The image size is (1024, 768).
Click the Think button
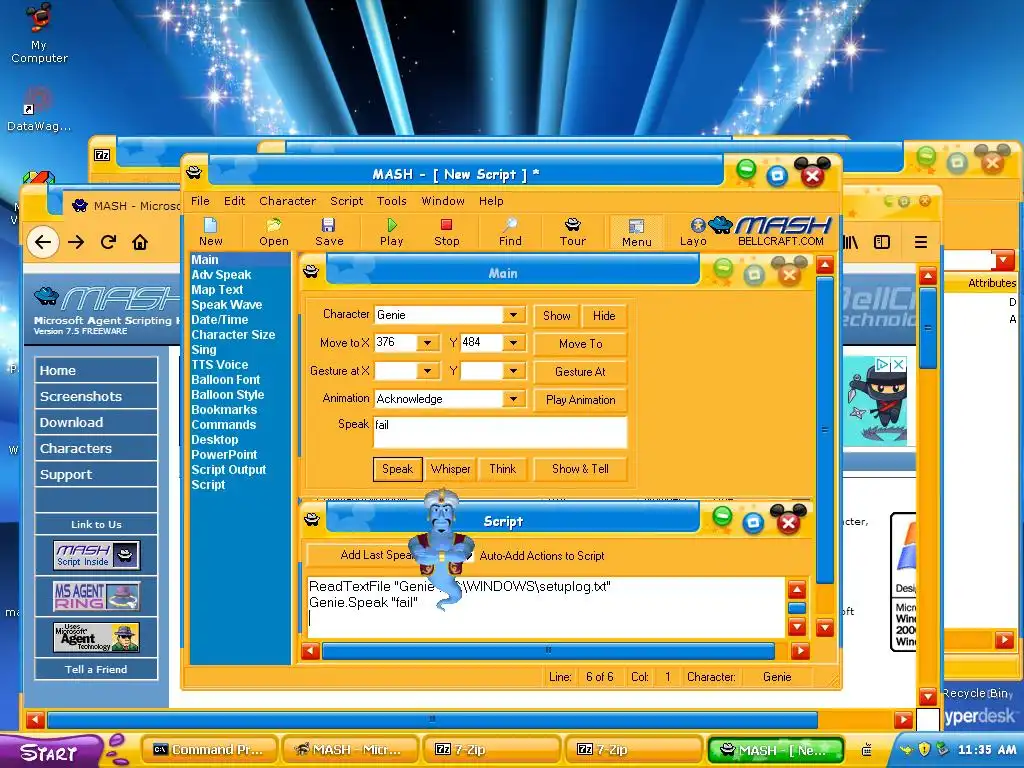503,469
